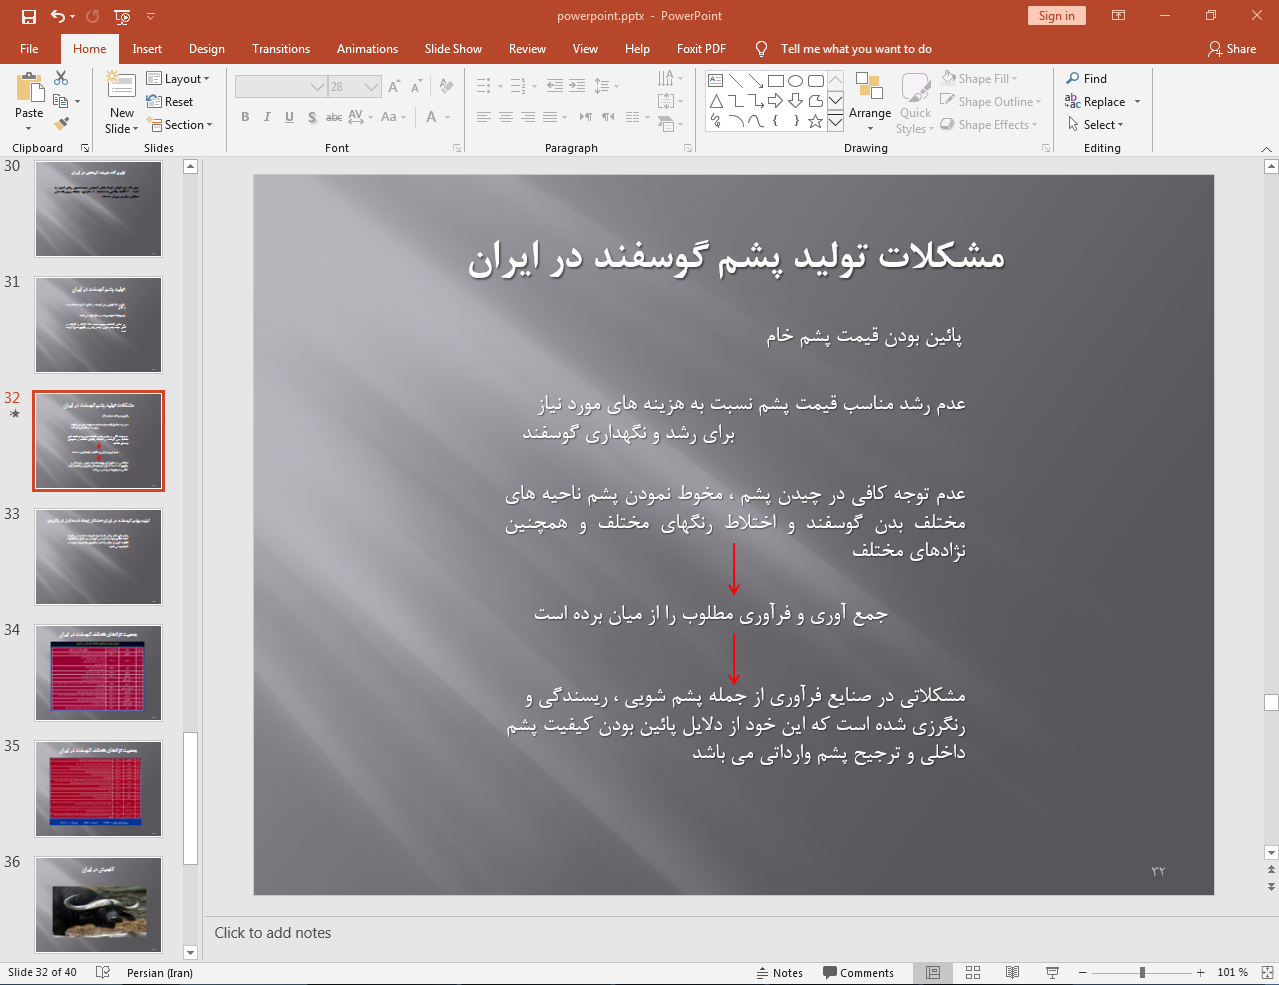
Task: Click the zoom slider handle
Action: pyautogui.click(x=1142, y=972)
